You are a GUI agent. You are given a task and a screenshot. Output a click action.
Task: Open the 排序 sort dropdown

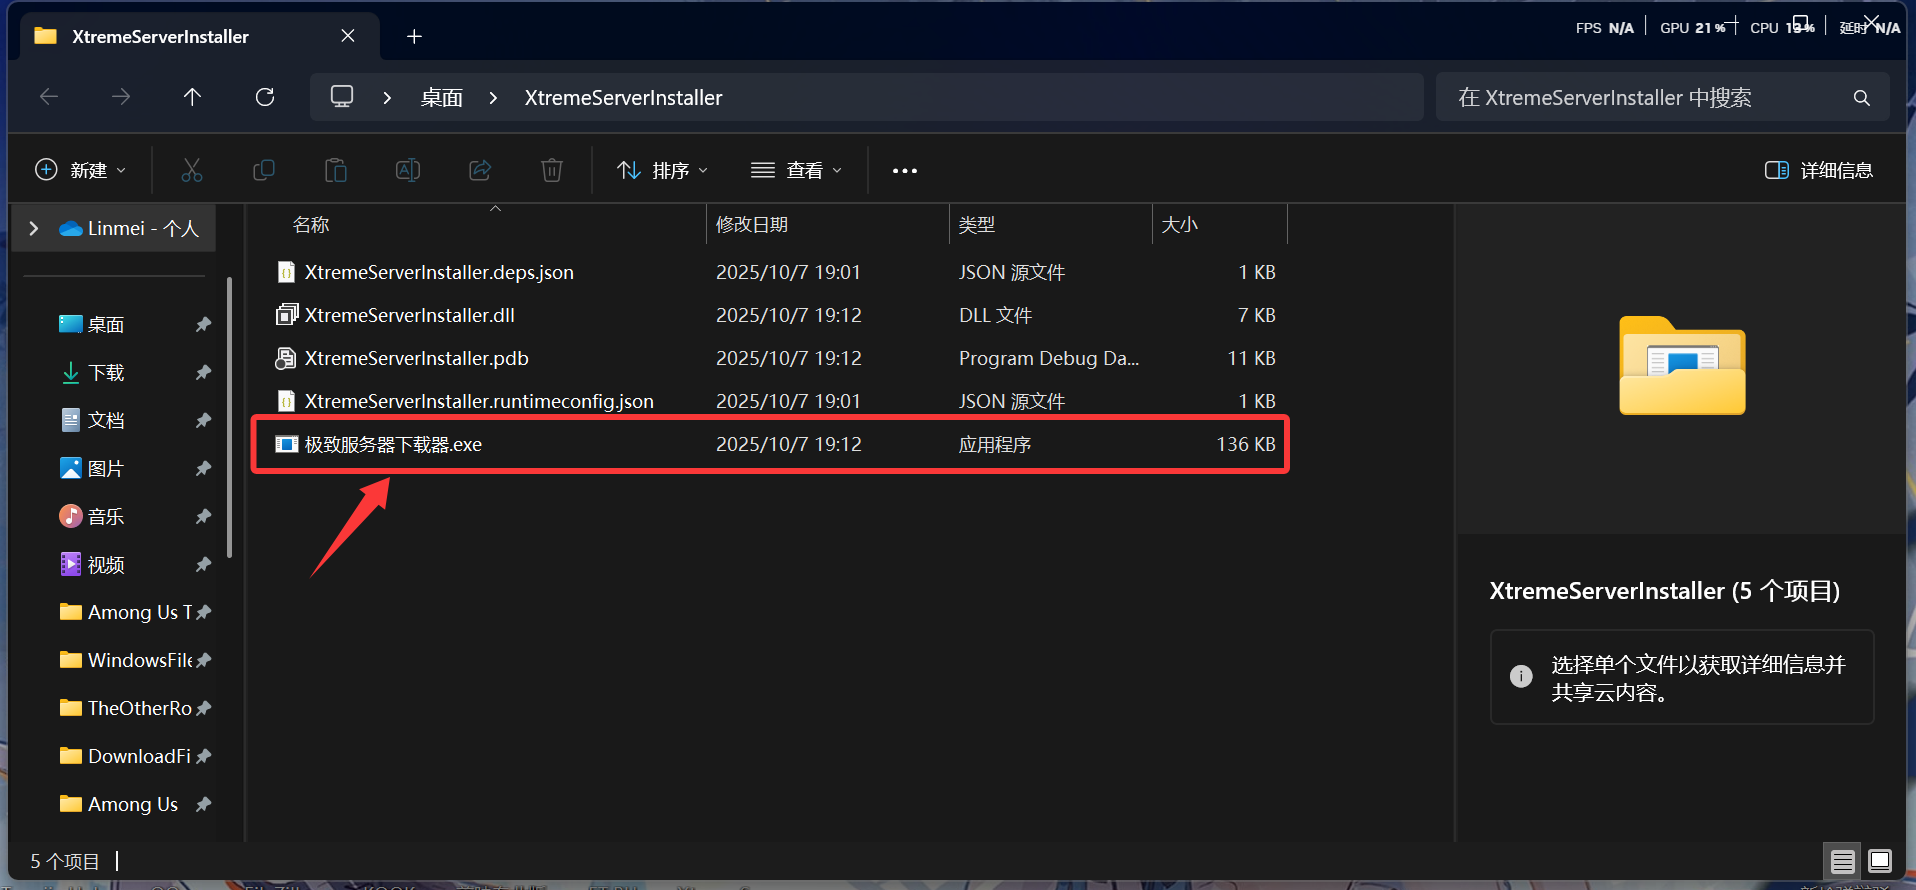click(x=663, y=170)
